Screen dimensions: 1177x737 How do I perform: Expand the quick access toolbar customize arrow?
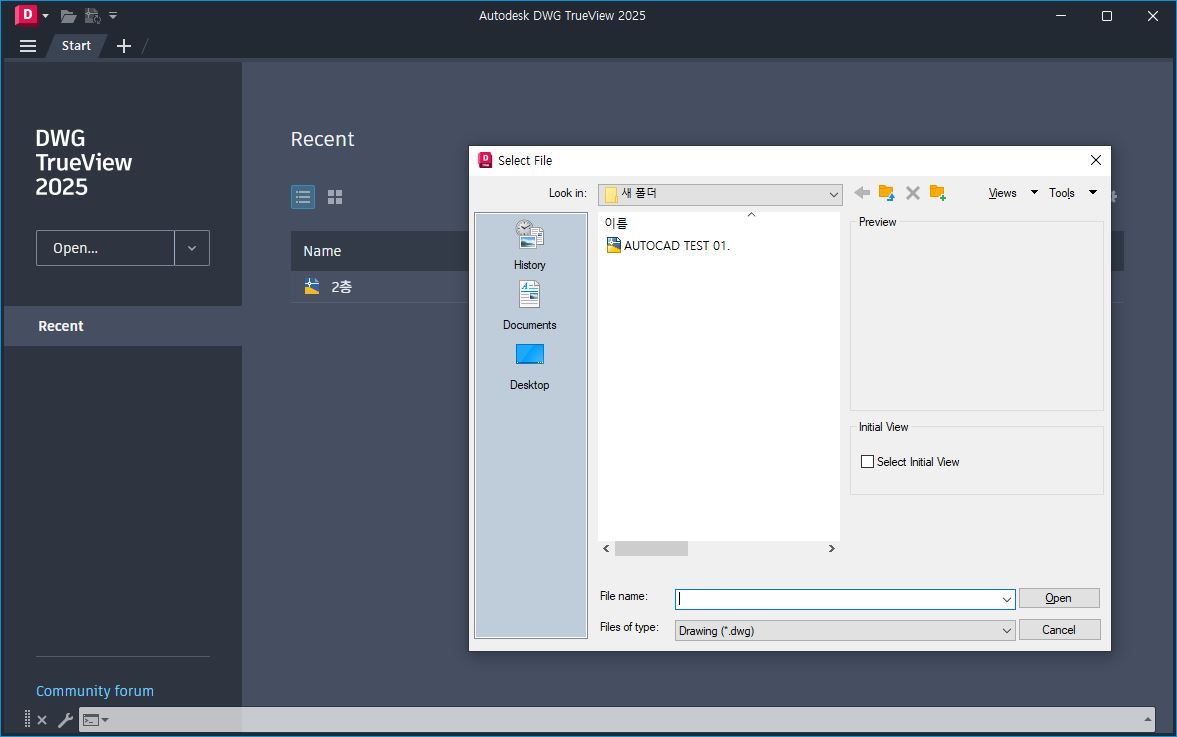pos(113,15)
